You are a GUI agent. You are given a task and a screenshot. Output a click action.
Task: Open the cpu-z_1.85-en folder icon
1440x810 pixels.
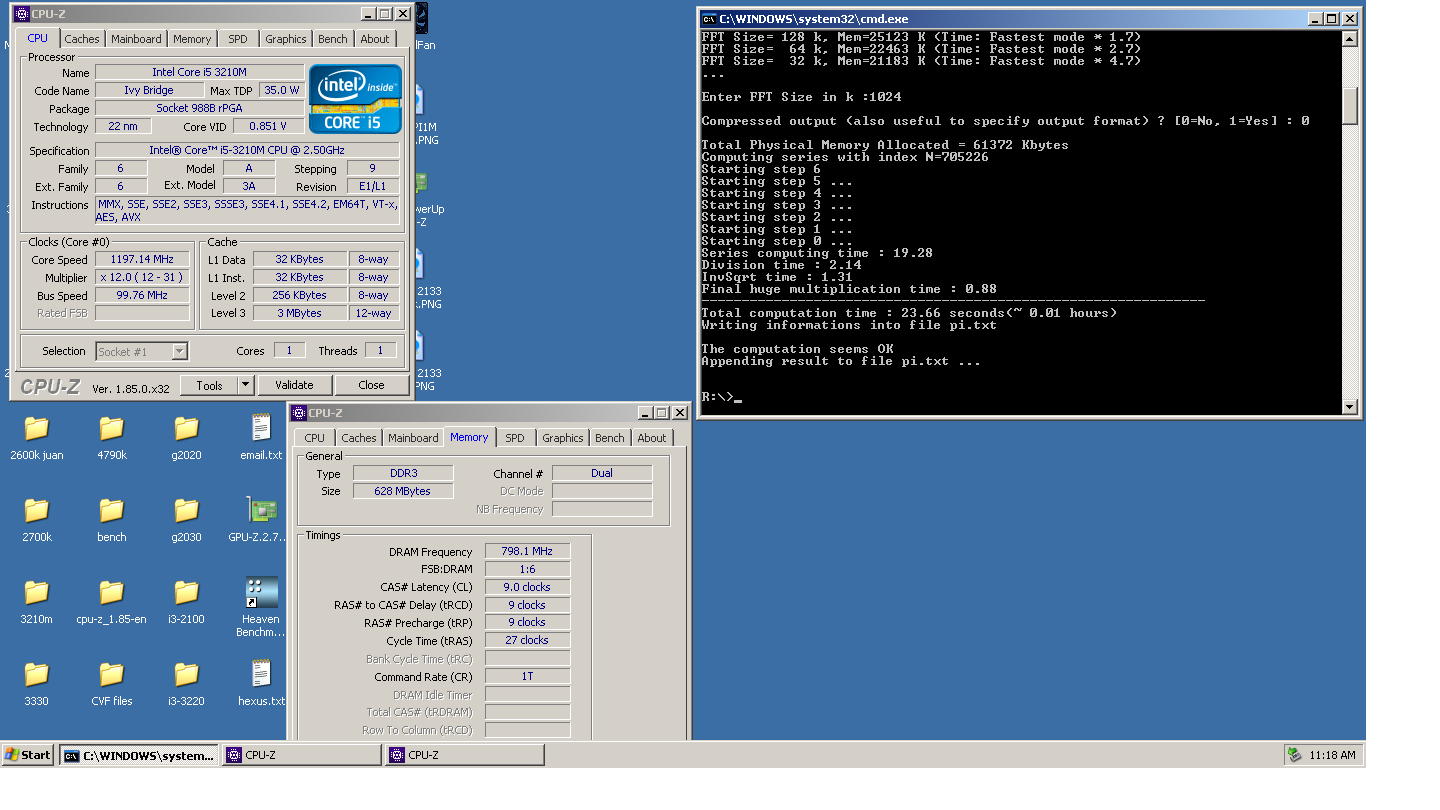(112, 593)
